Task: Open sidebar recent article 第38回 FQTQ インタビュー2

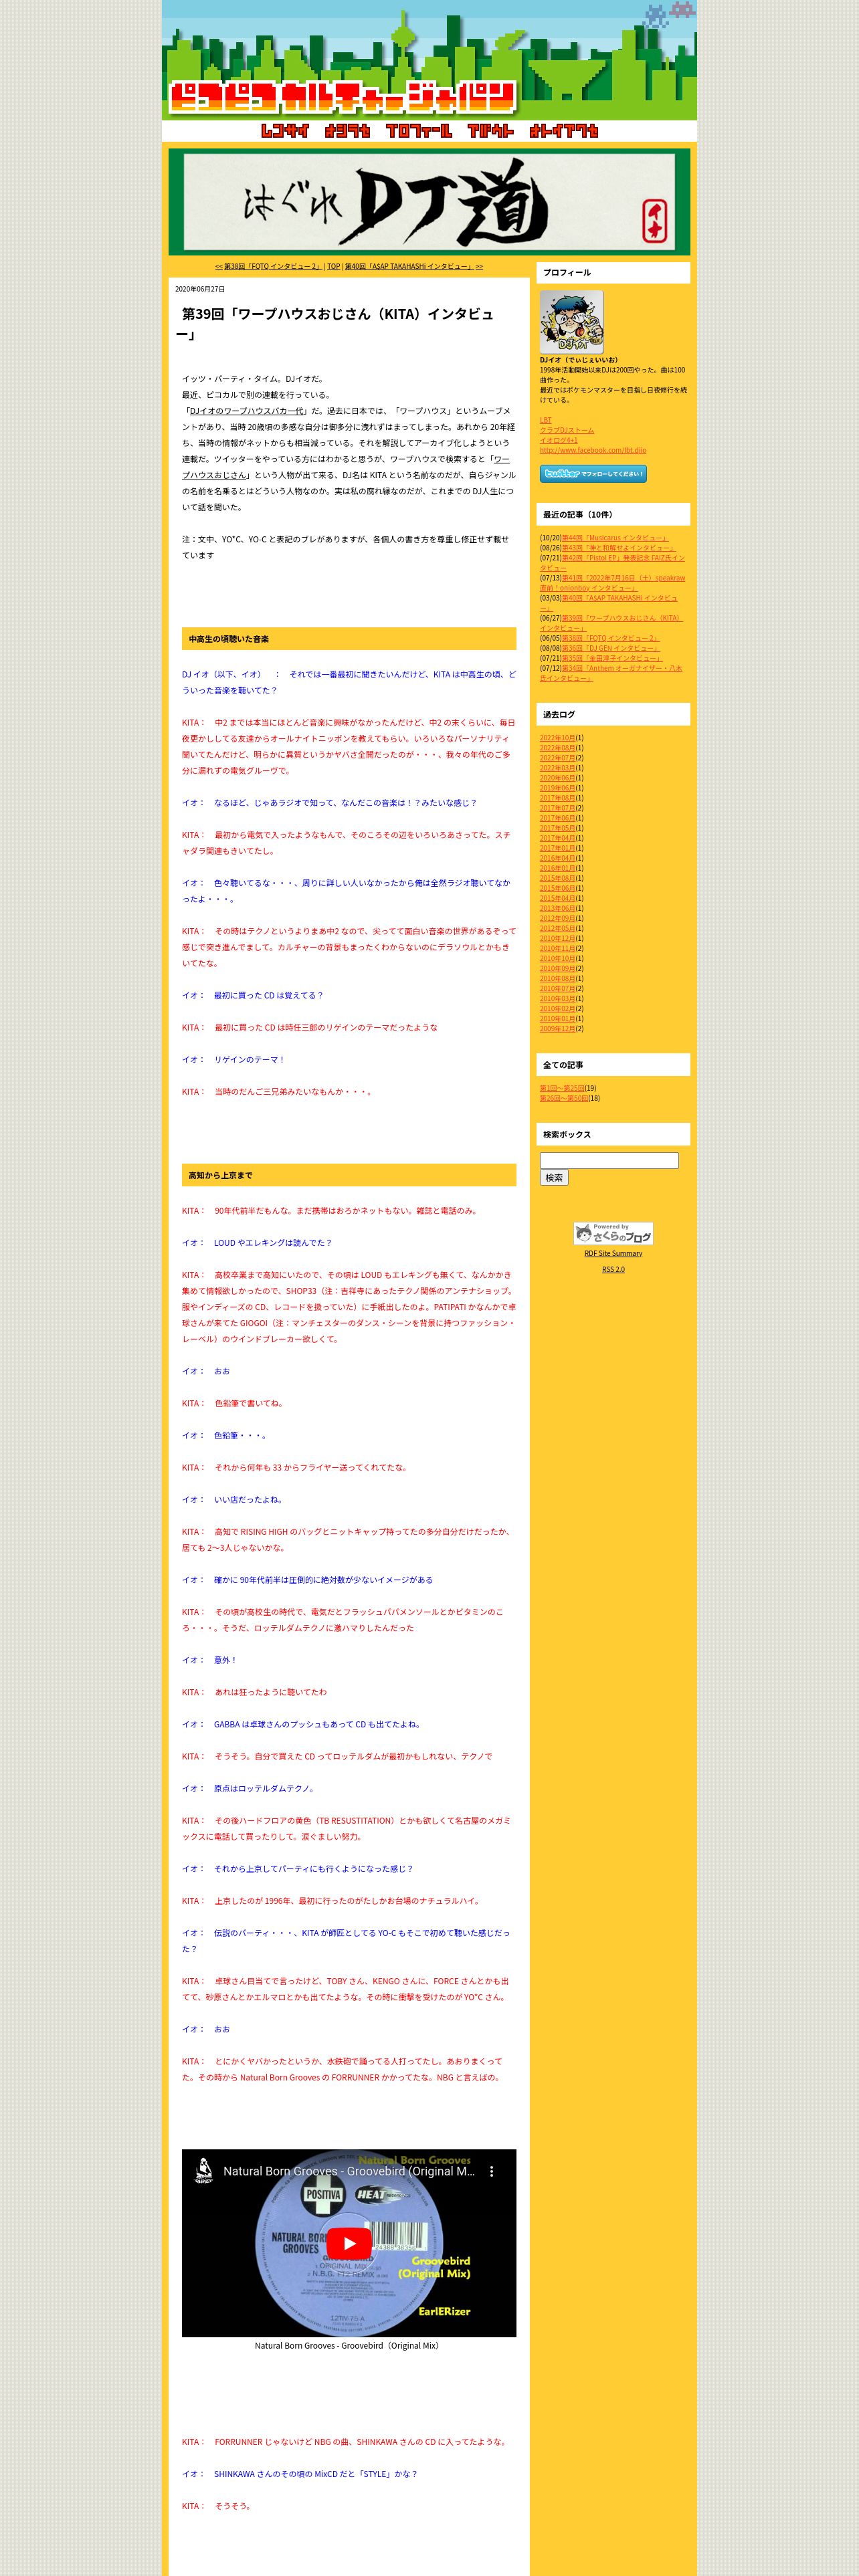Action: [610, 638]
